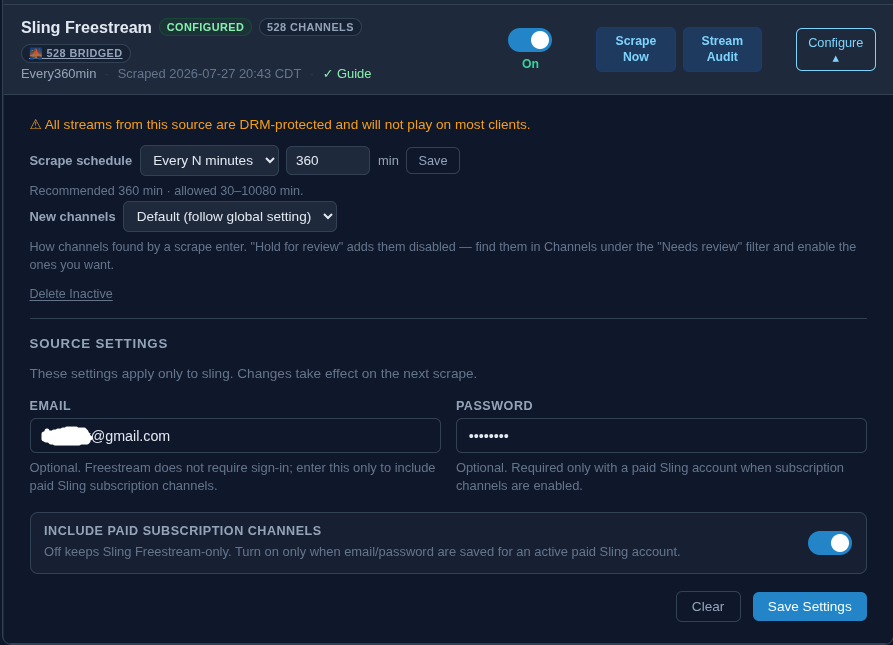Click the Scrape Now button
Viewport: 893px width, 645px height.
(636, 49)
